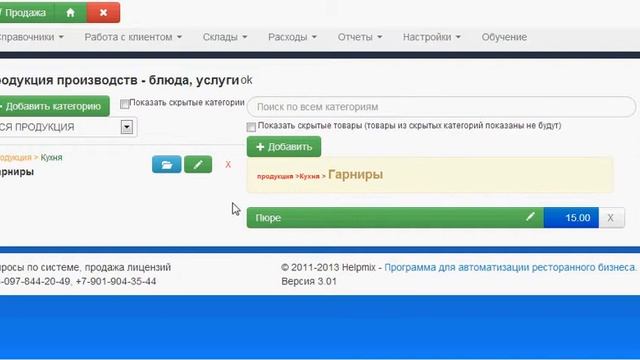Edit Гарниры category with pencil icon
The width and height of the screenshot is (640, 360).
click(x=198, y=164)
